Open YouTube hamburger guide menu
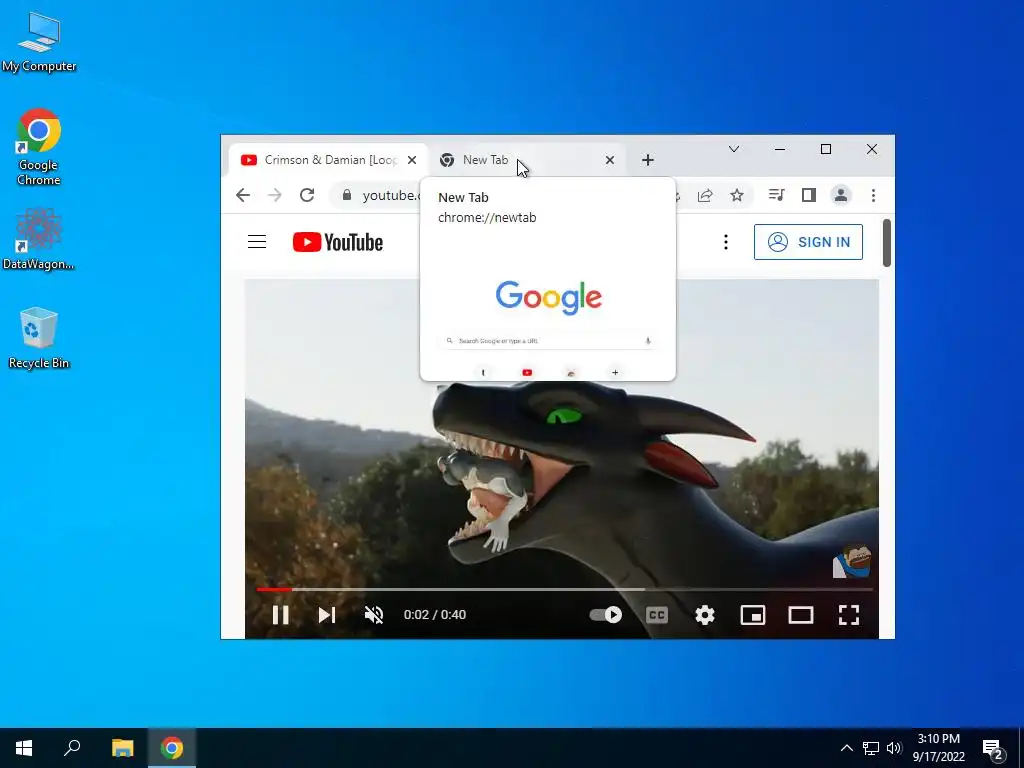 (257, 242)
